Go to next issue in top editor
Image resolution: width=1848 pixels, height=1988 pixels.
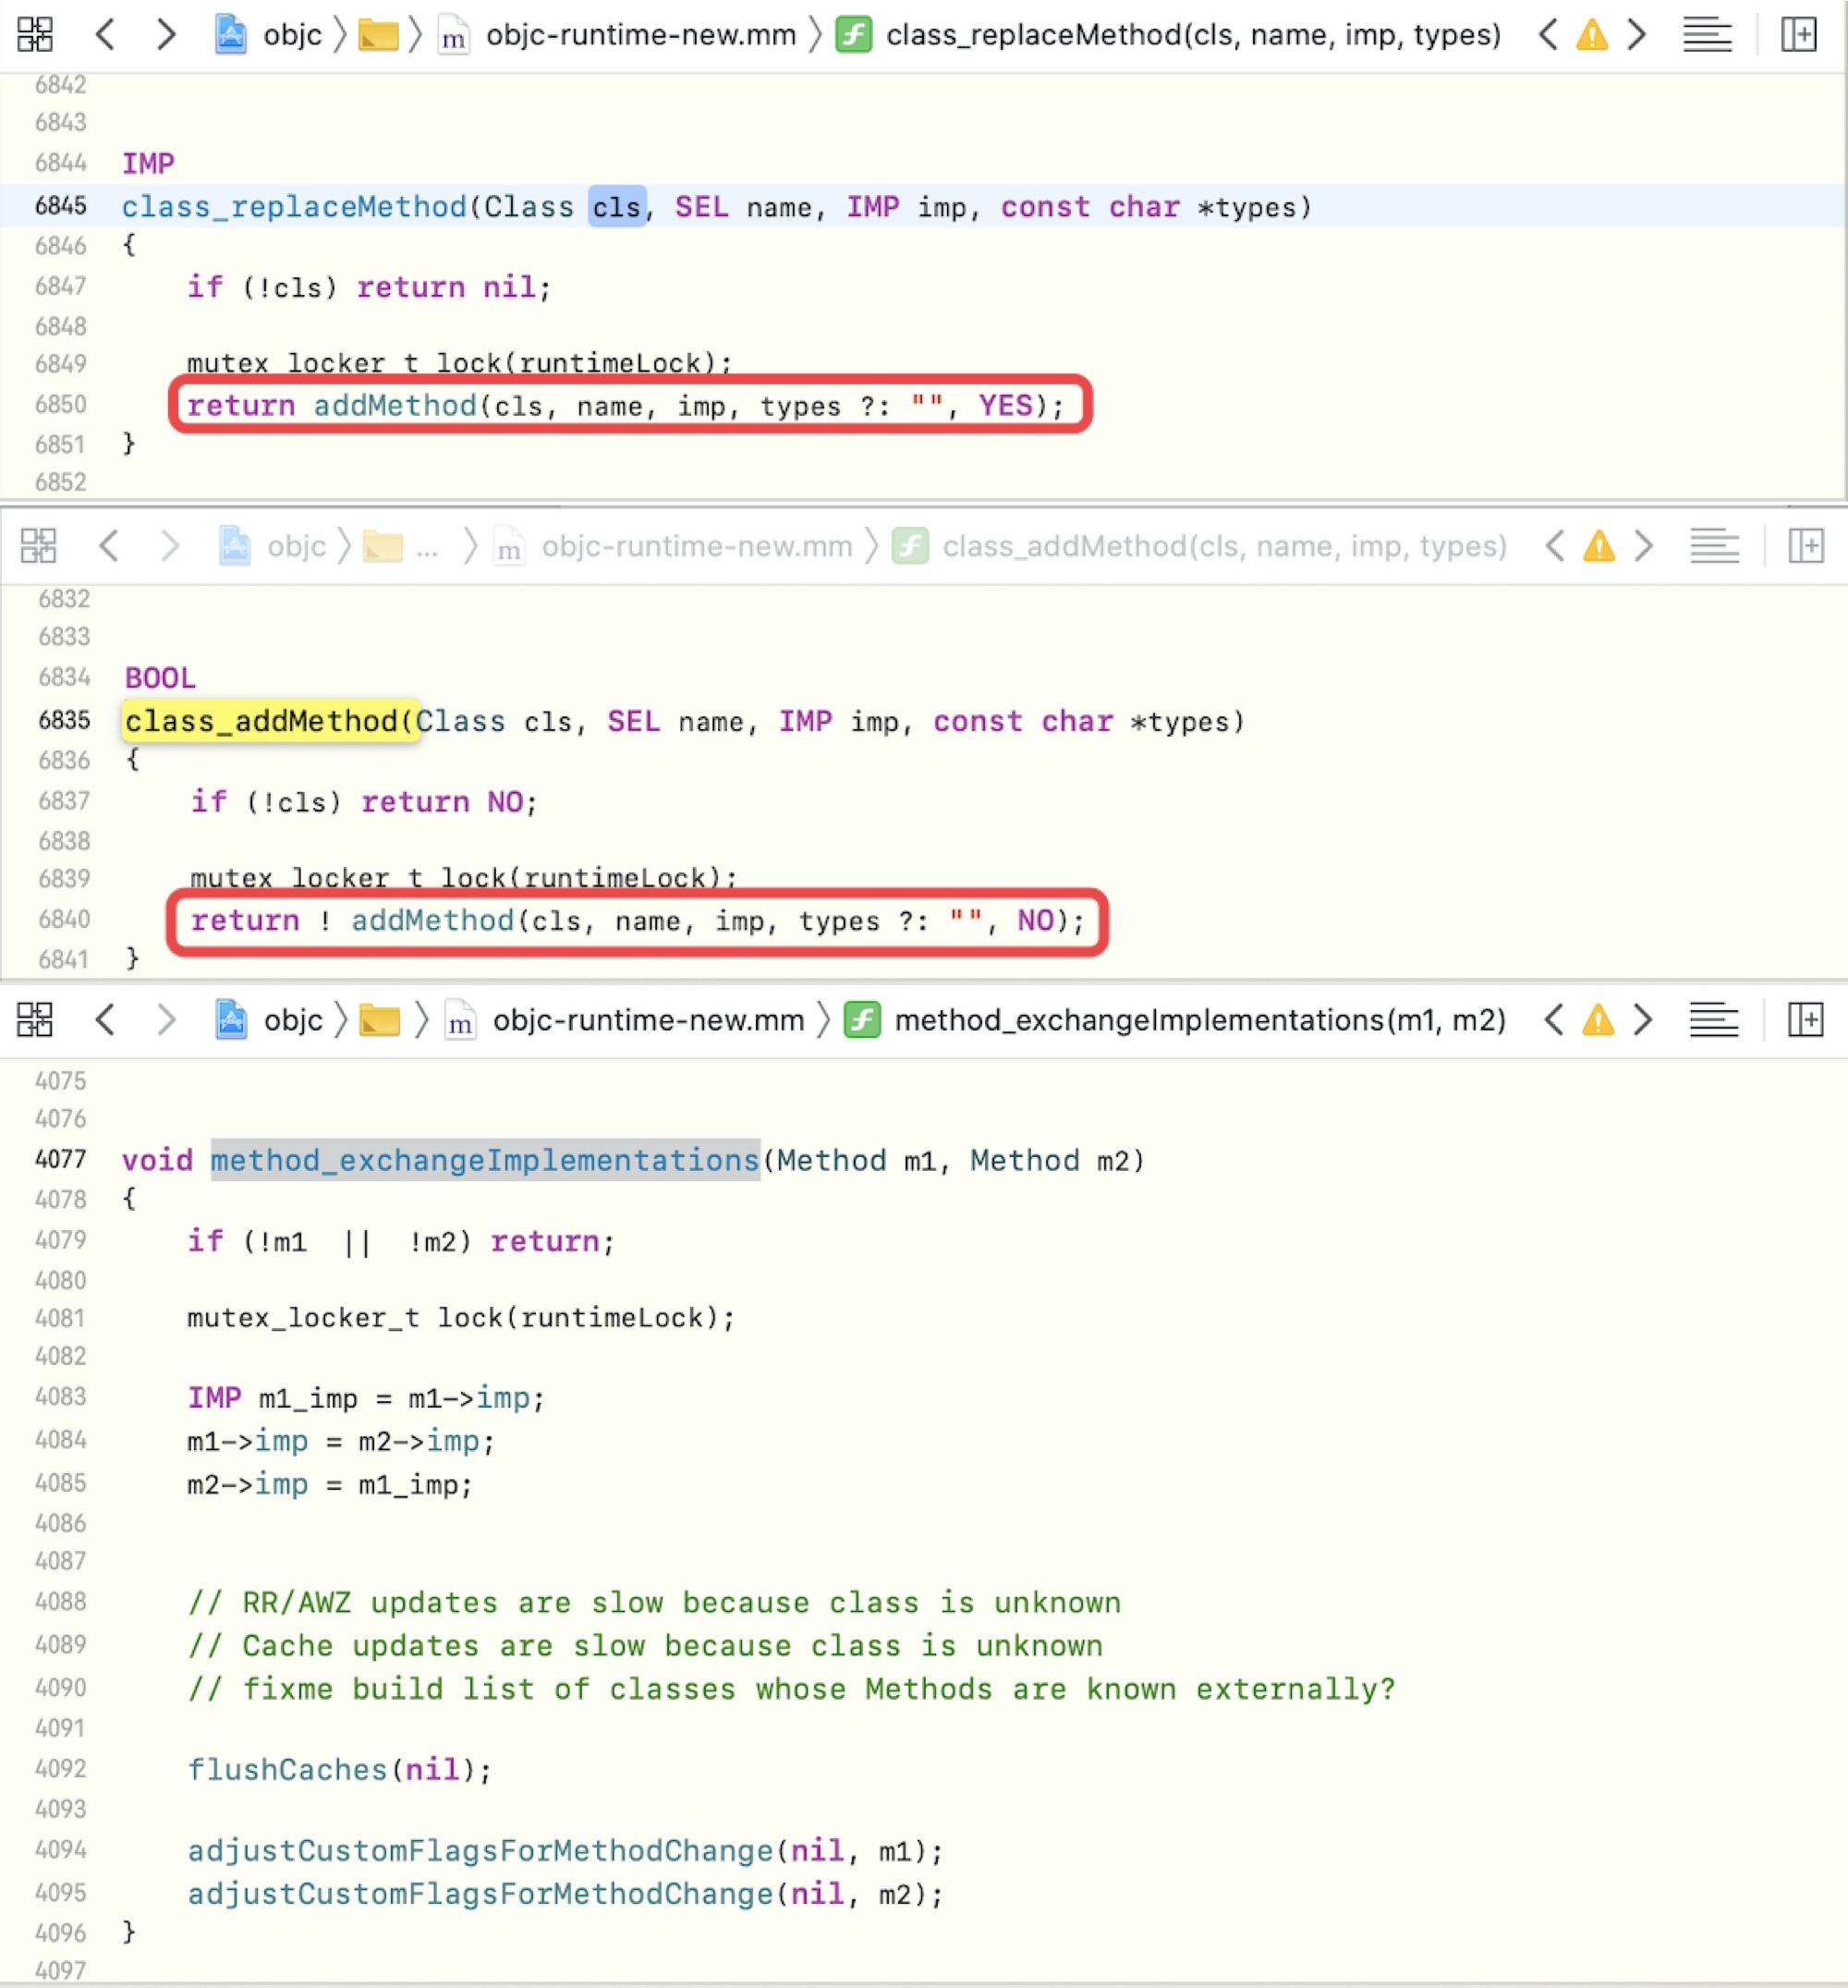(x=1637, y=34)
